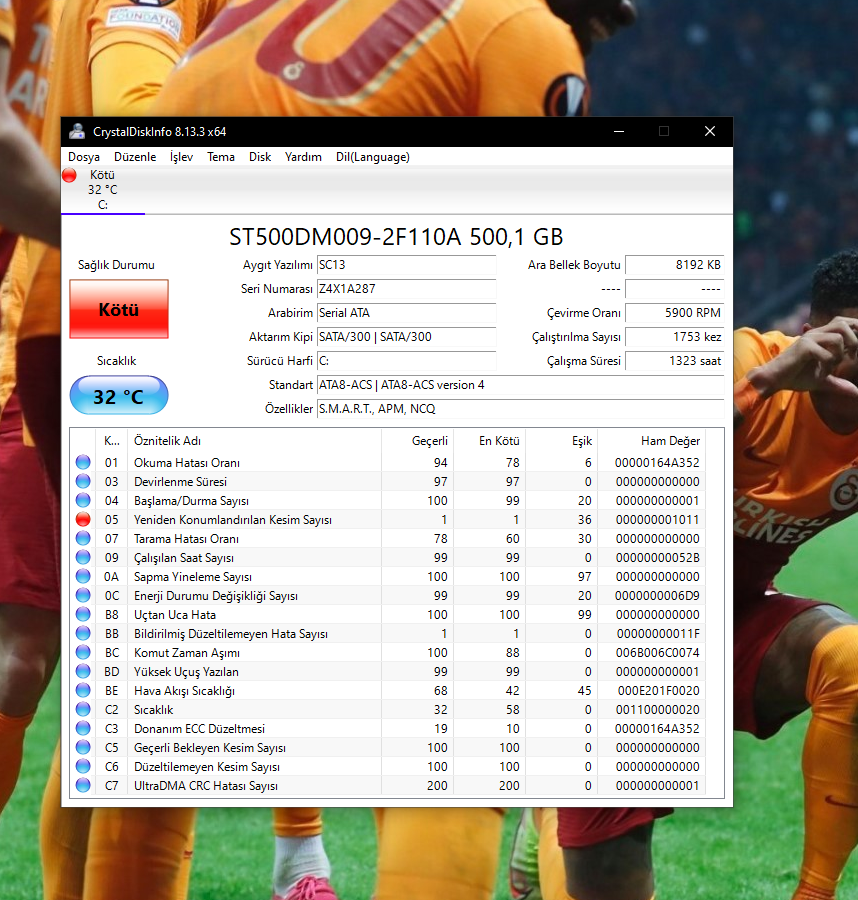Open the Yardım menu
The height and width of the screenshot is (900, 858).
(303, 157)
